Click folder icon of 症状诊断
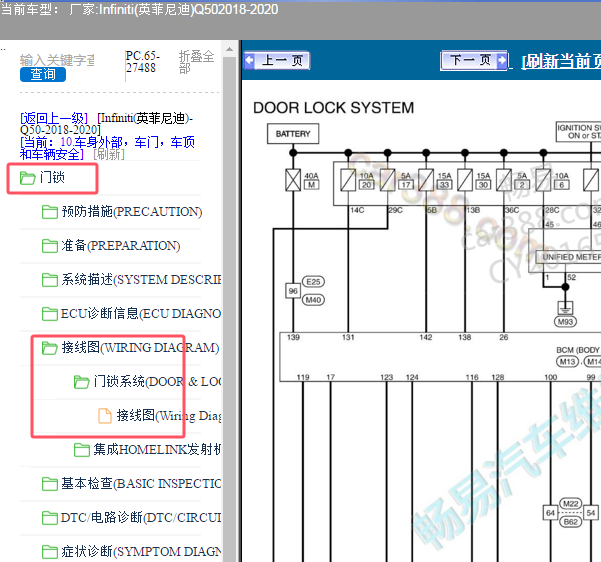This screenshot has width=601, height=562. pyautogui.click(x=50, y=552)
